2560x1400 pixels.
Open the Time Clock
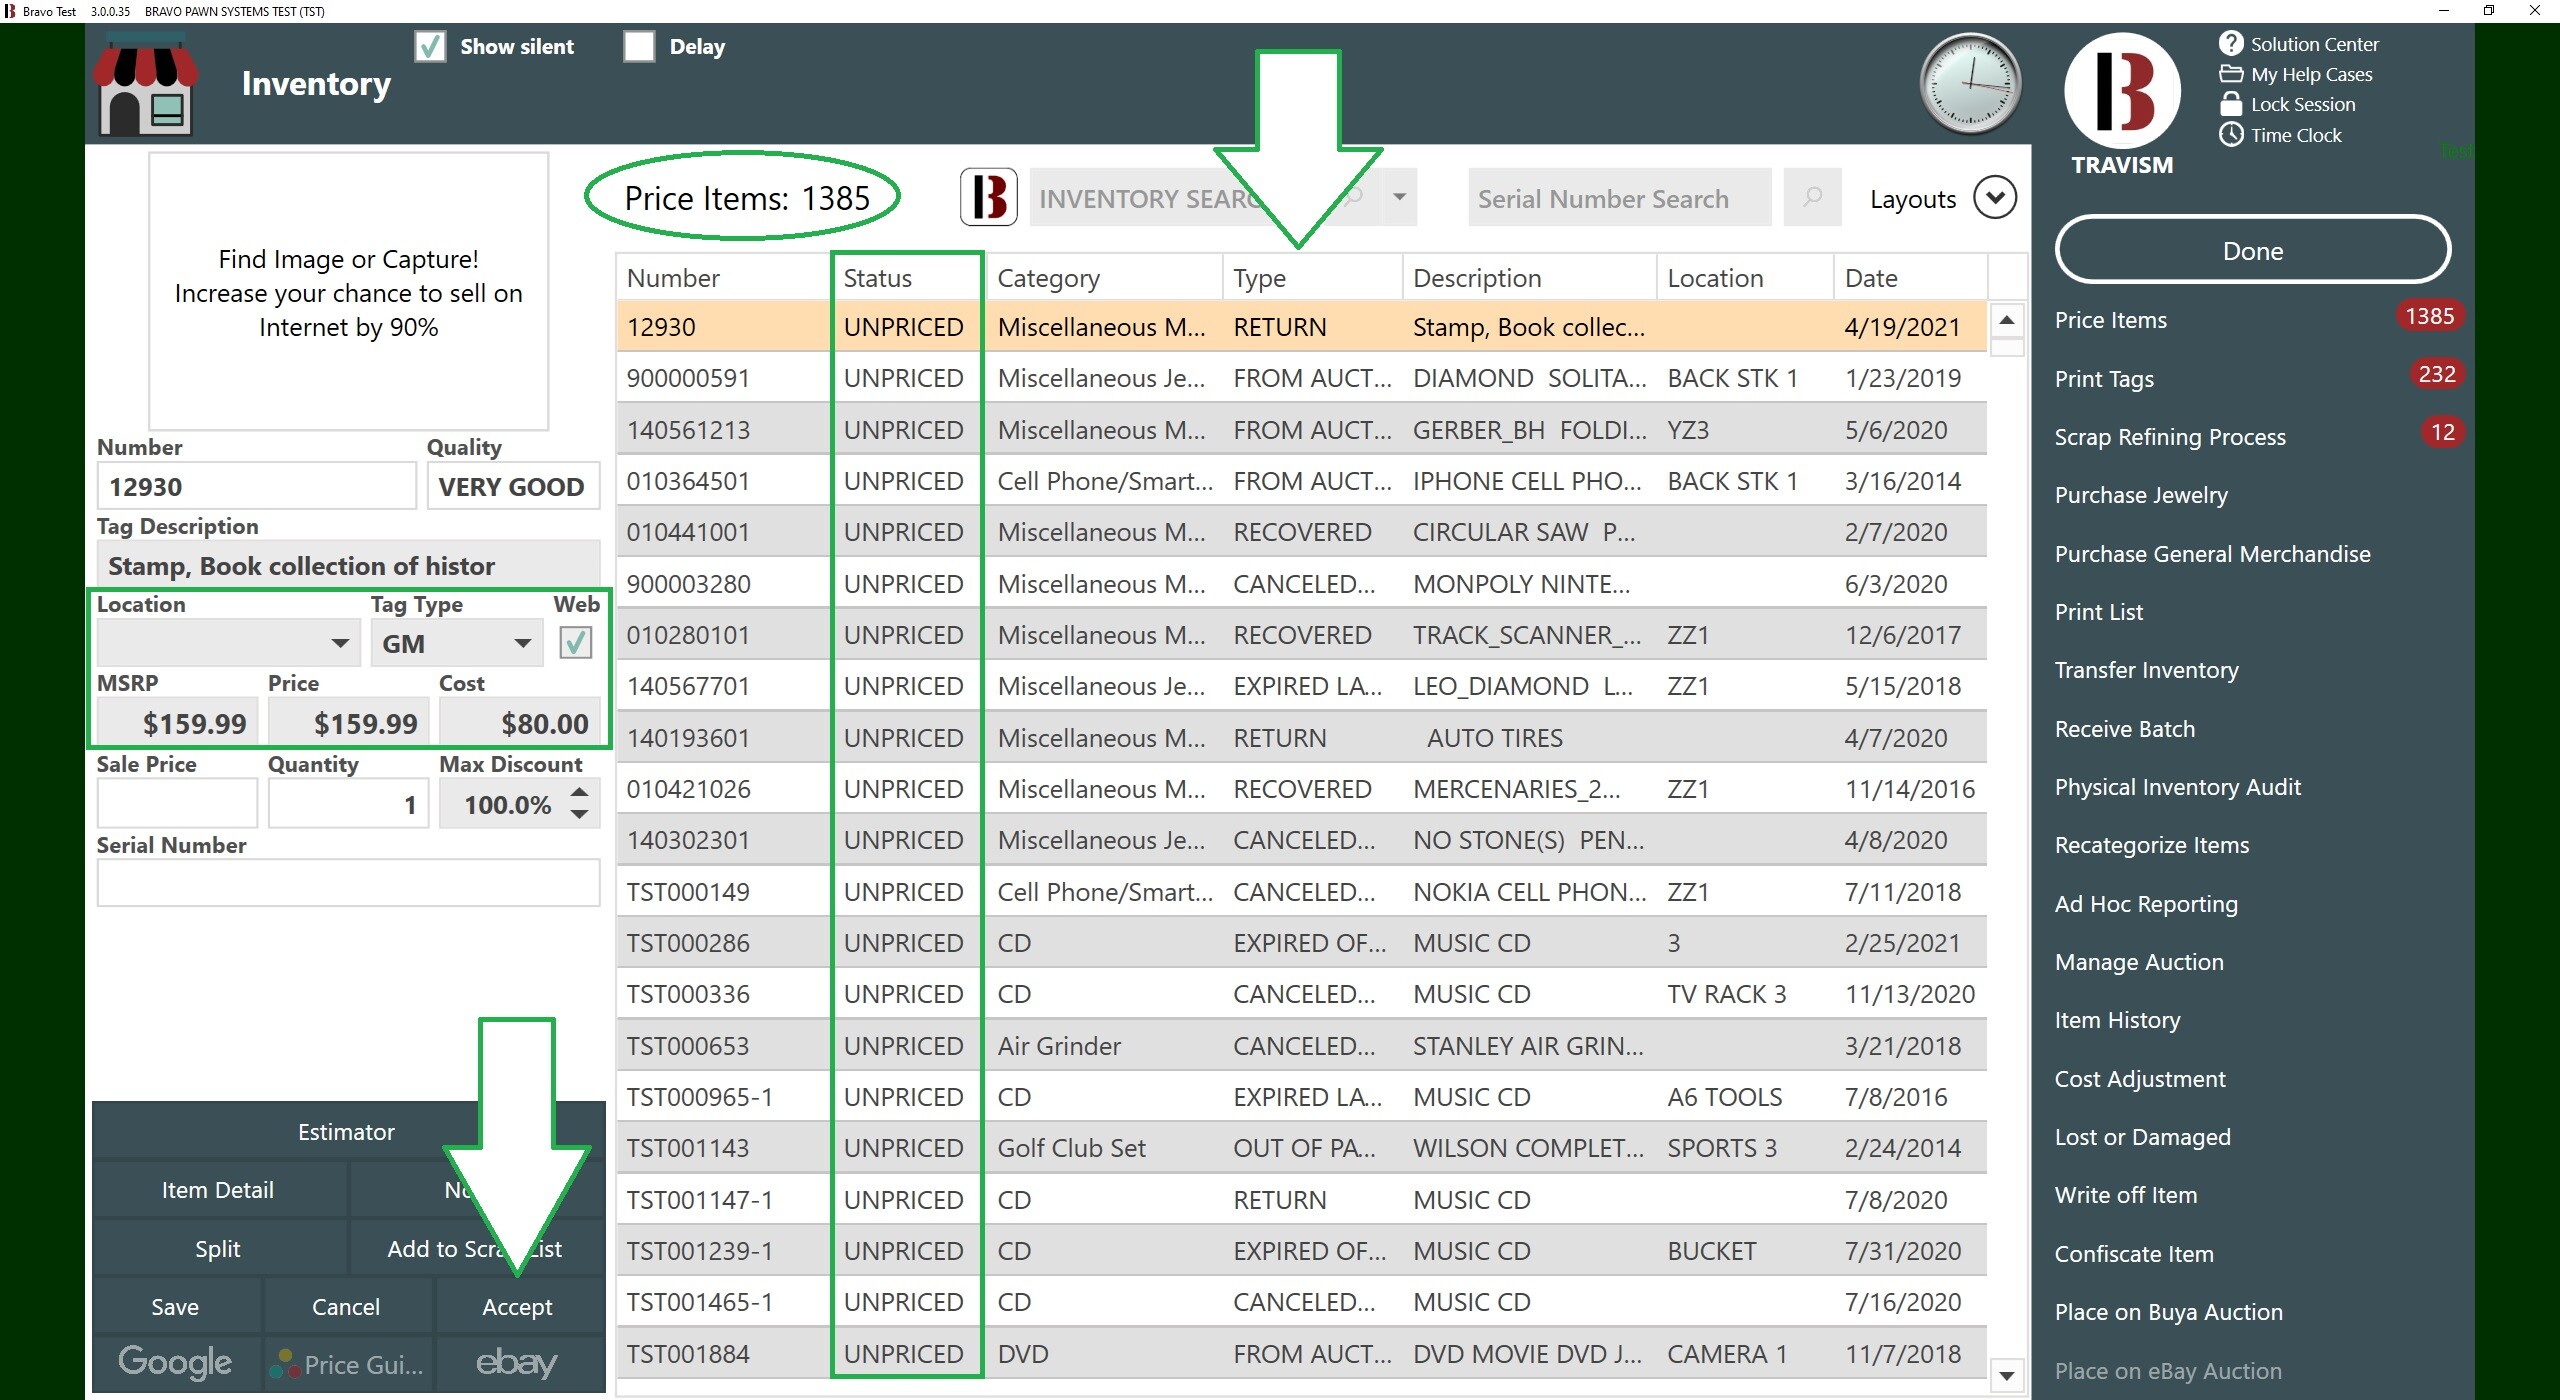point(2281,135)
